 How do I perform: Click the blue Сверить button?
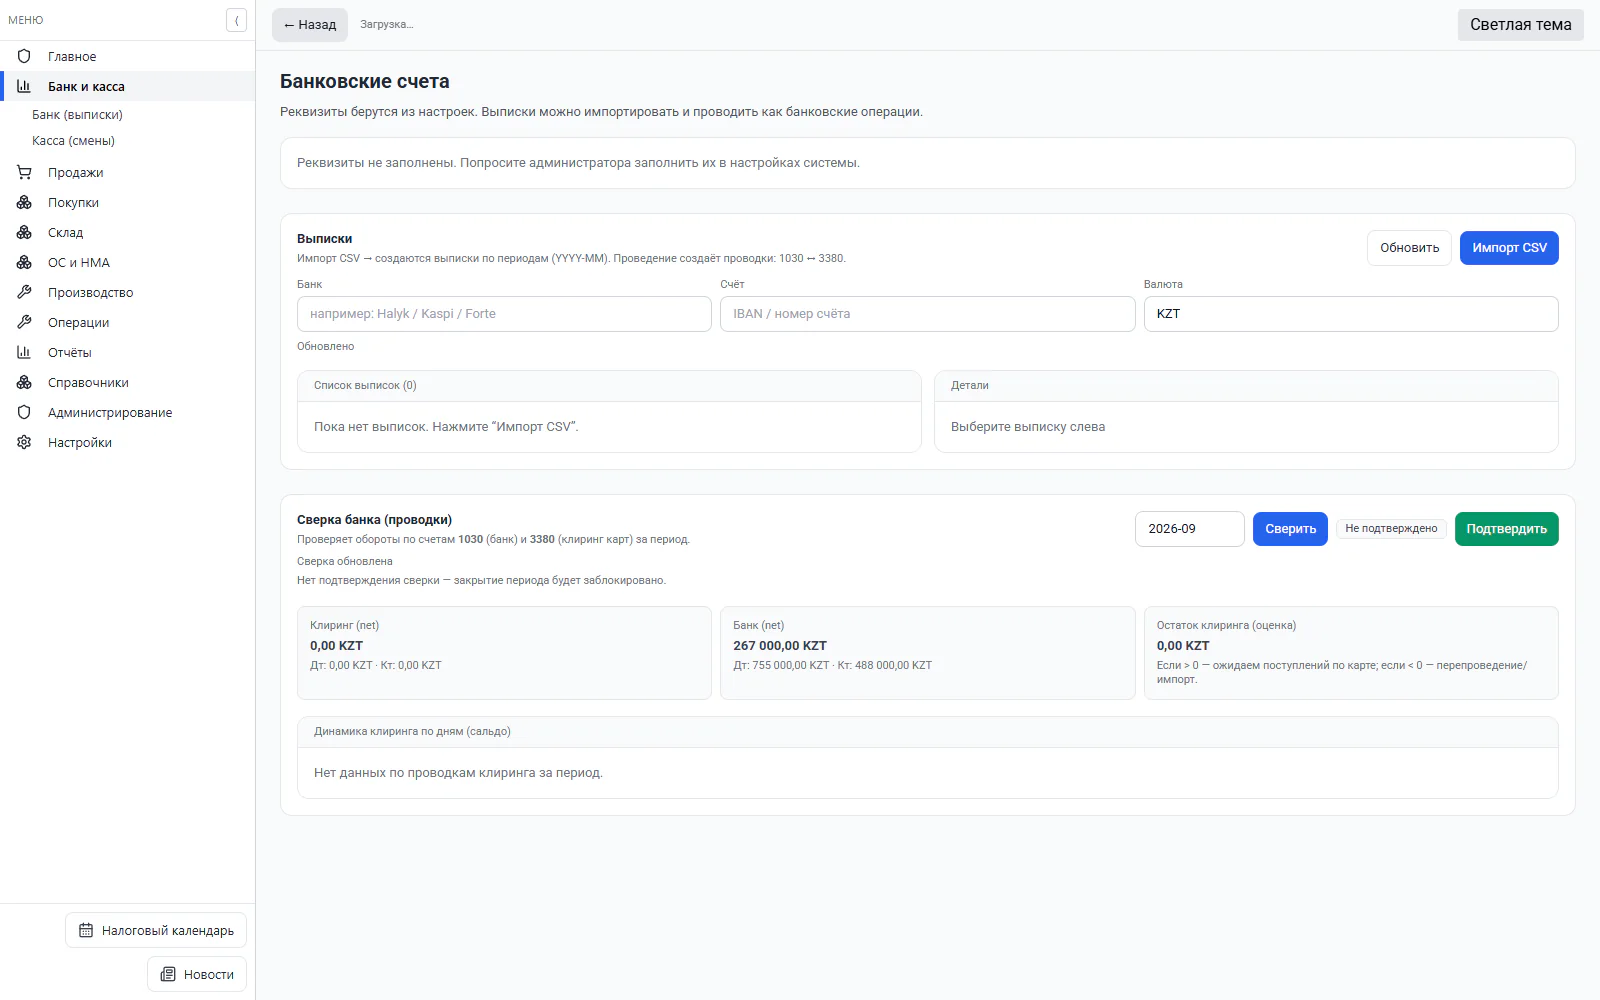point(1290,529)
